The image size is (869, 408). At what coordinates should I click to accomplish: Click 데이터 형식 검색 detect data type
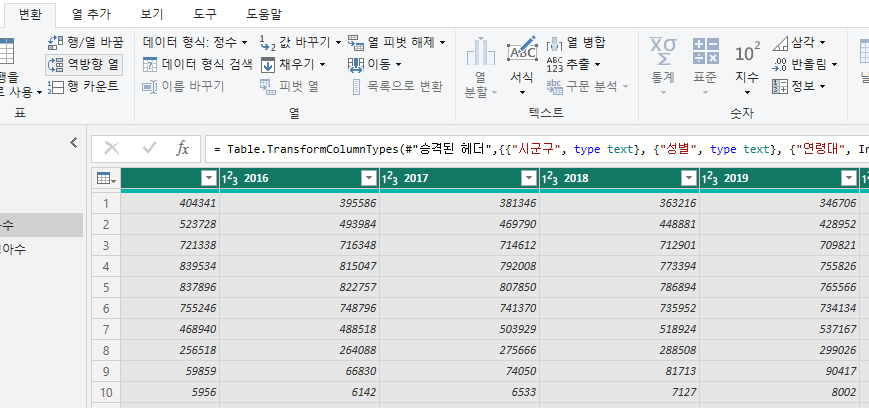pyautogui.click(x=197, y=64)
